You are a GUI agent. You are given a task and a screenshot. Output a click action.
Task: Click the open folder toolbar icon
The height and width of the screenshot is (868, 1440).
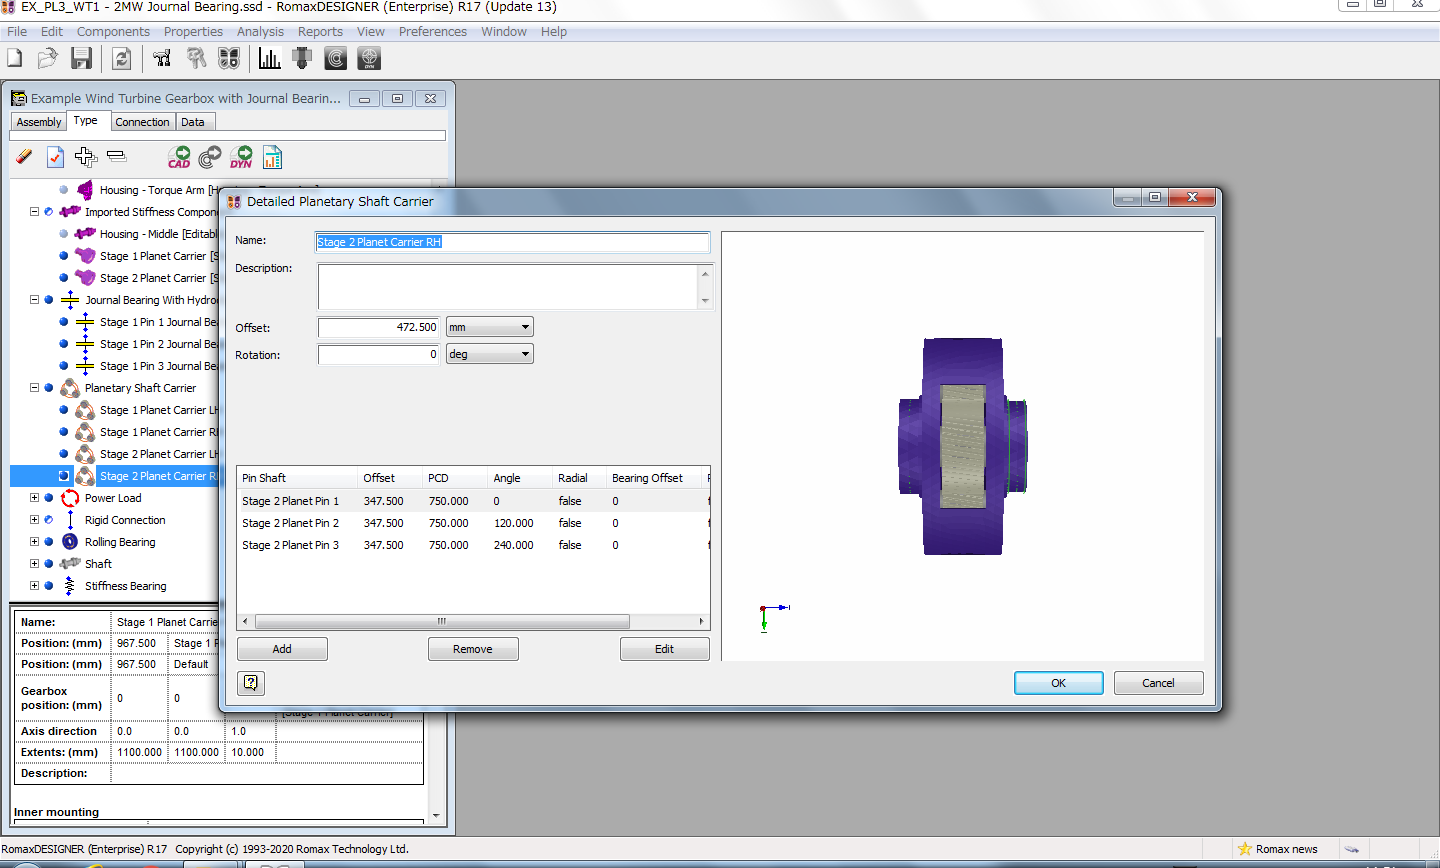point(47,59)
